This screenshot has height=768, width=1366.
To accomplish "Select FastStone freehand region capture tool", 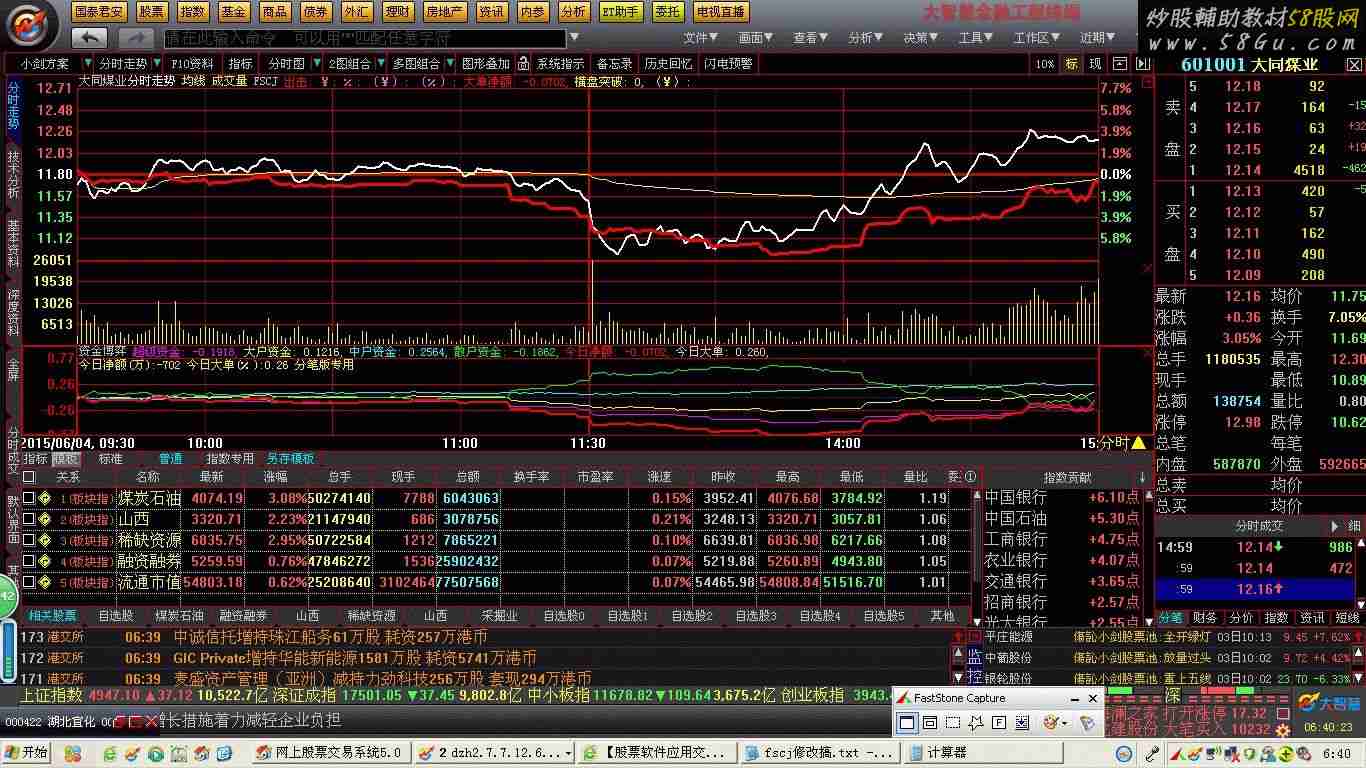I will [x=975, y=722].
